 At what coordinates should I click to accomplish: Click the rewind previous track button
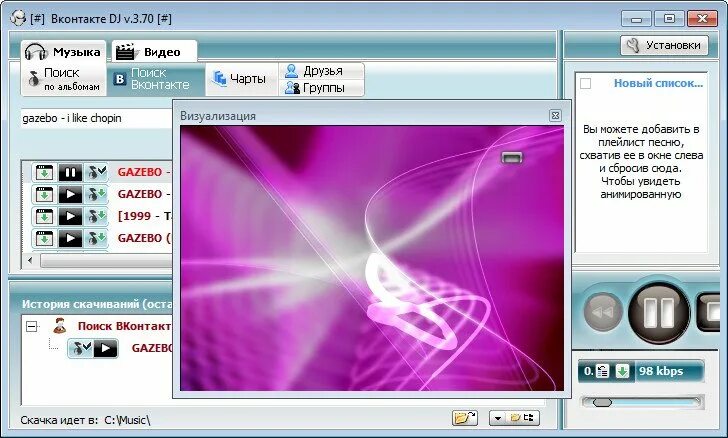click(x=603, y=312)
